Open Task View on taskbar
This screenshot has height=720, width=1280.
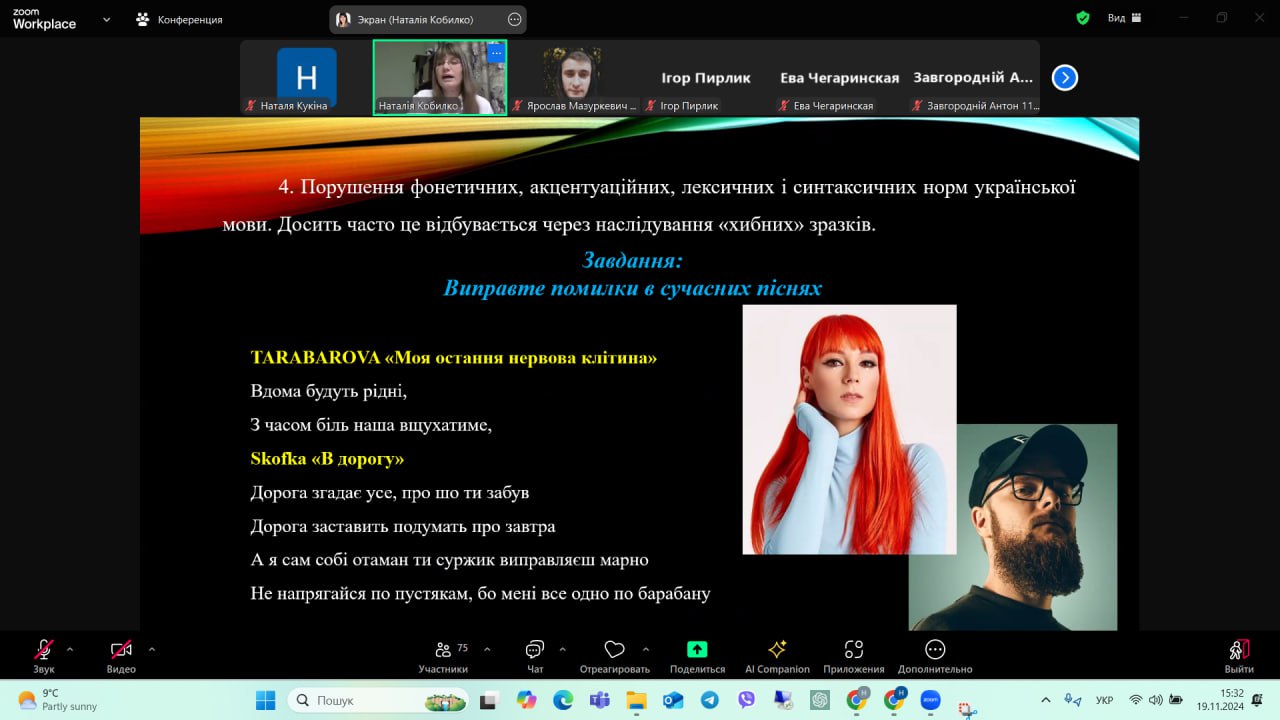(x=488, y=700)
